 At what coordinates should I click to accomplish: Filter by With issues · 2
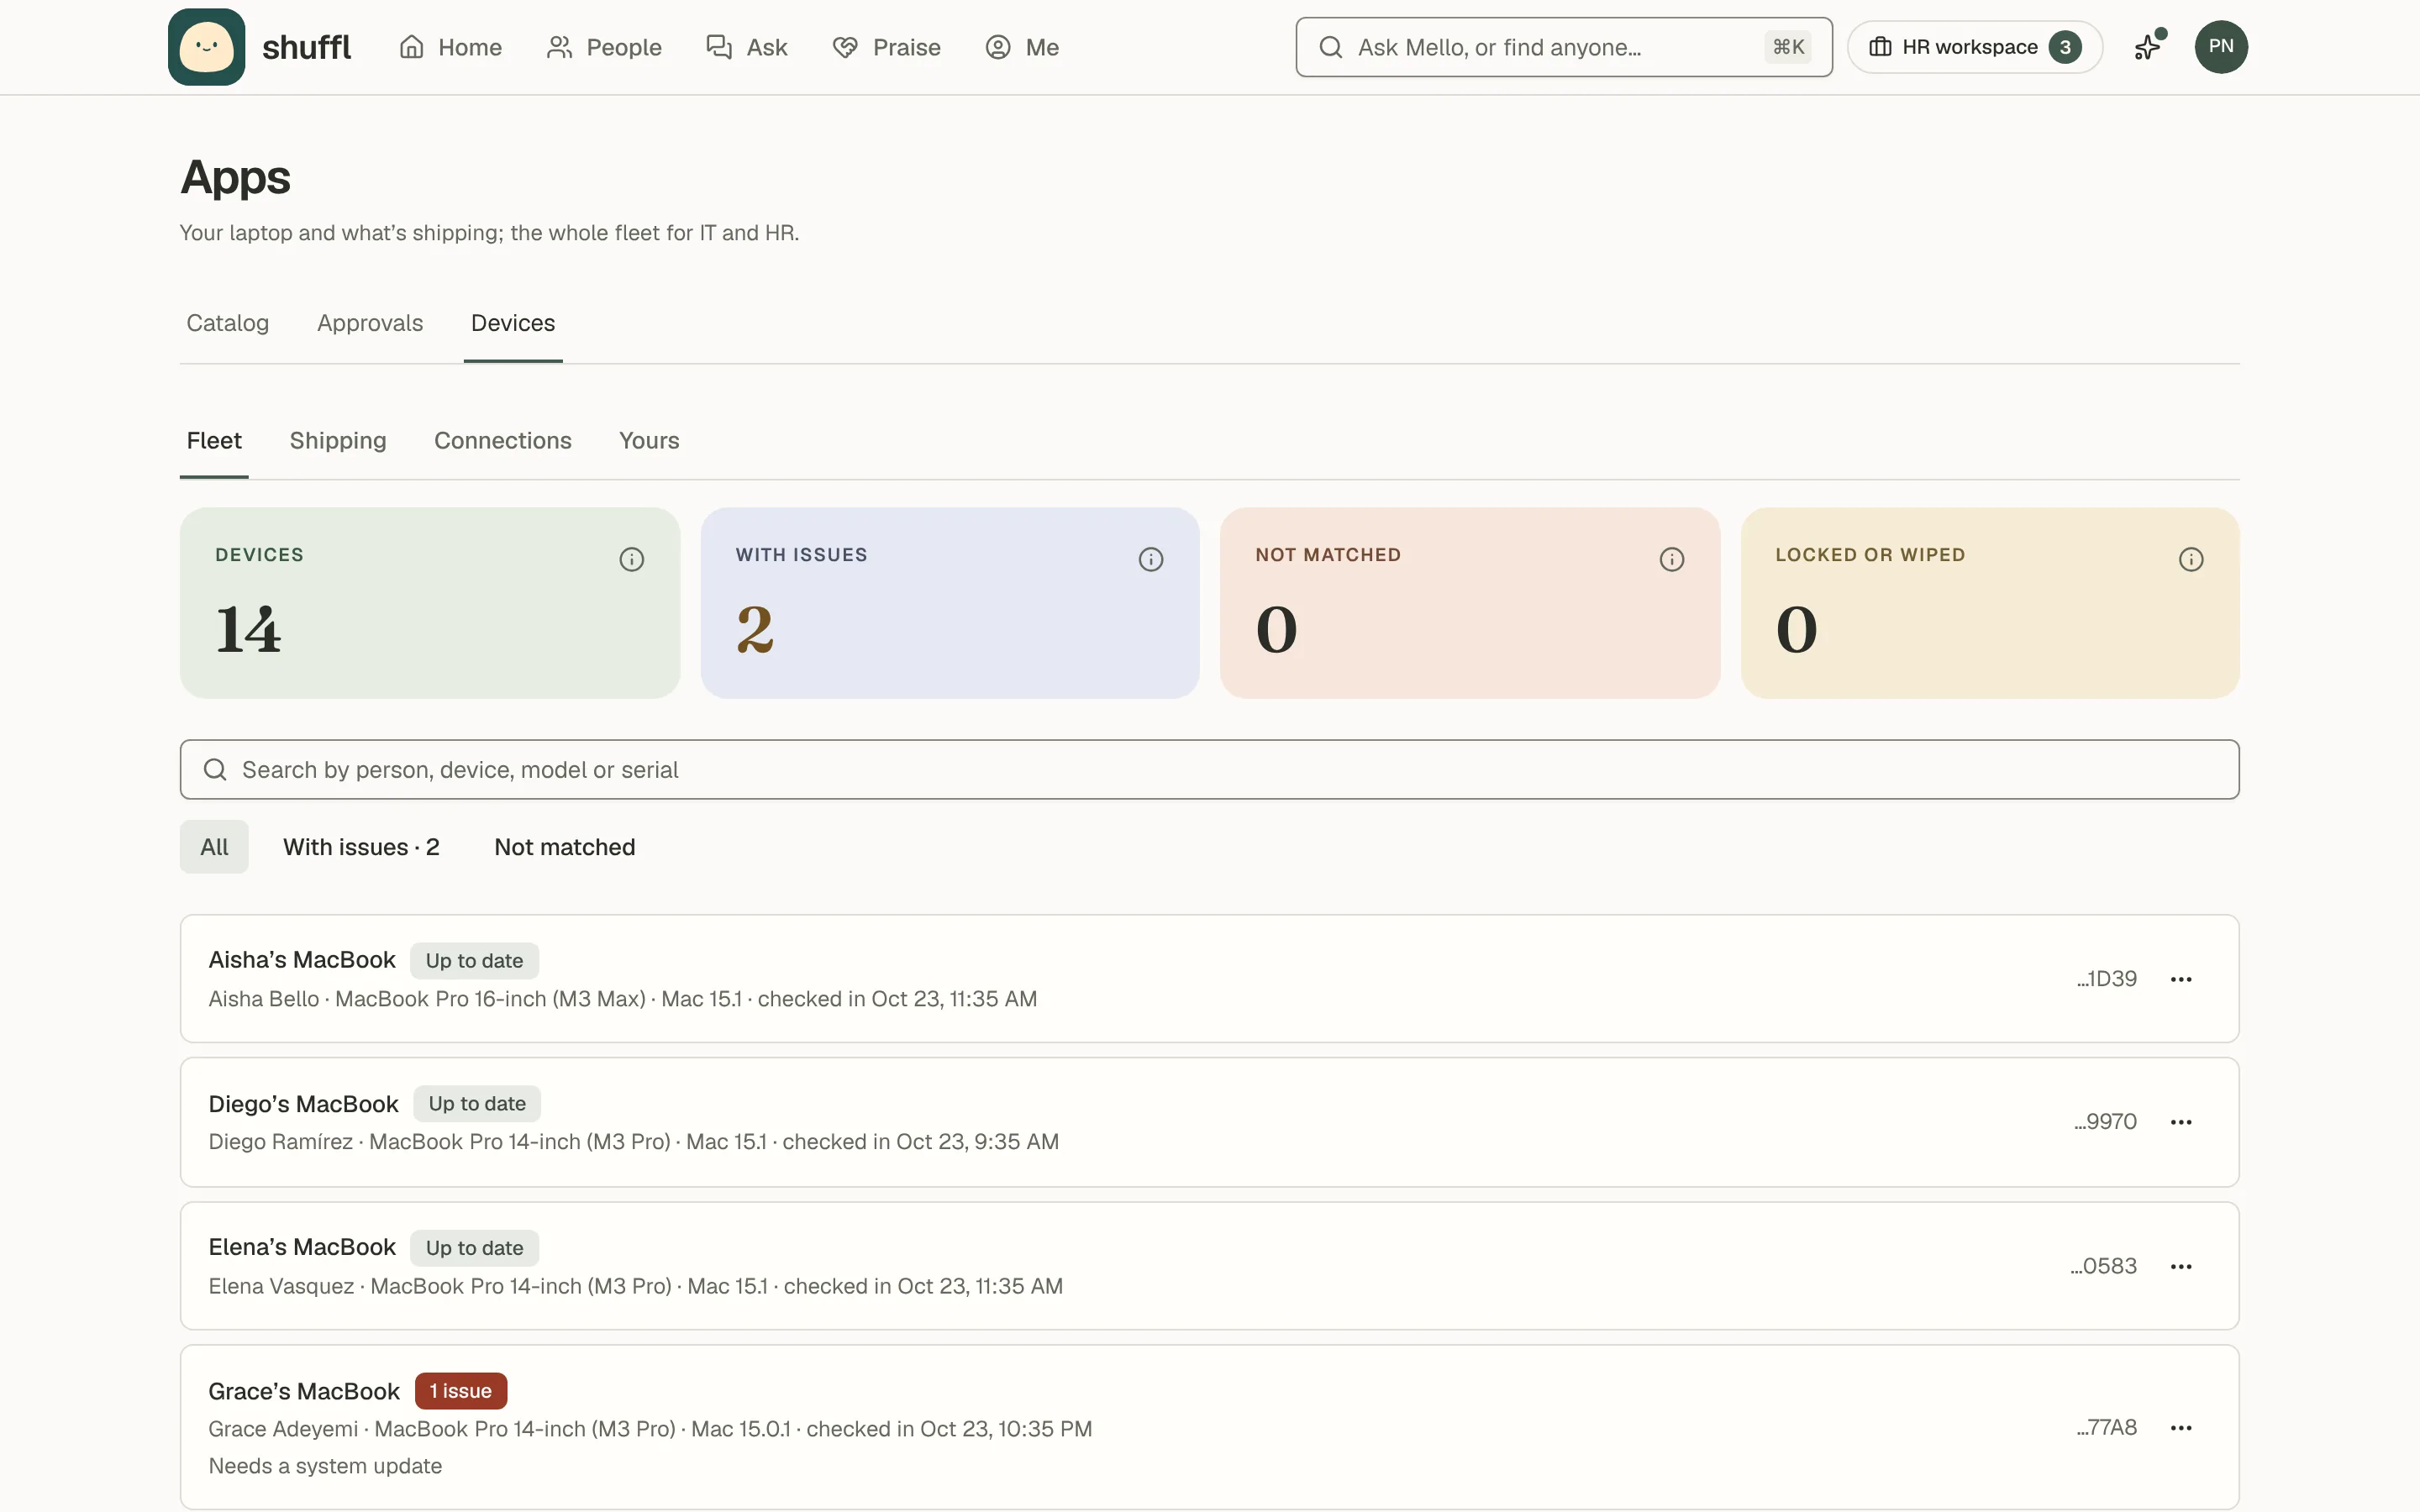click(361, 847)
